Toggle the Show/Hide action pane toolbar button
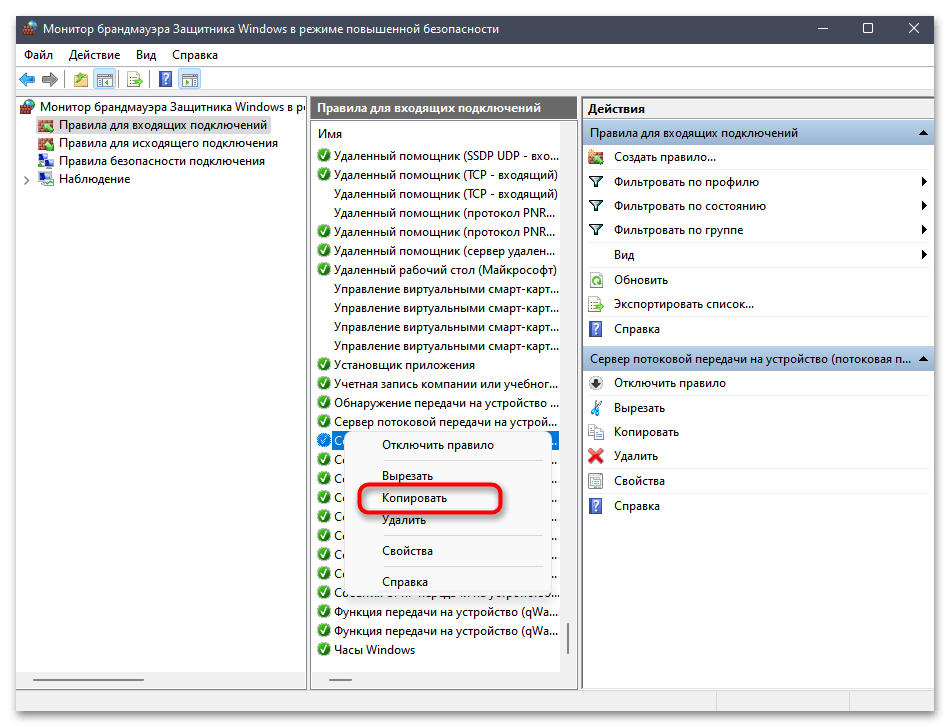Viewport: 950px width, 727px height. pyautogui.click(x=190, y=80)
